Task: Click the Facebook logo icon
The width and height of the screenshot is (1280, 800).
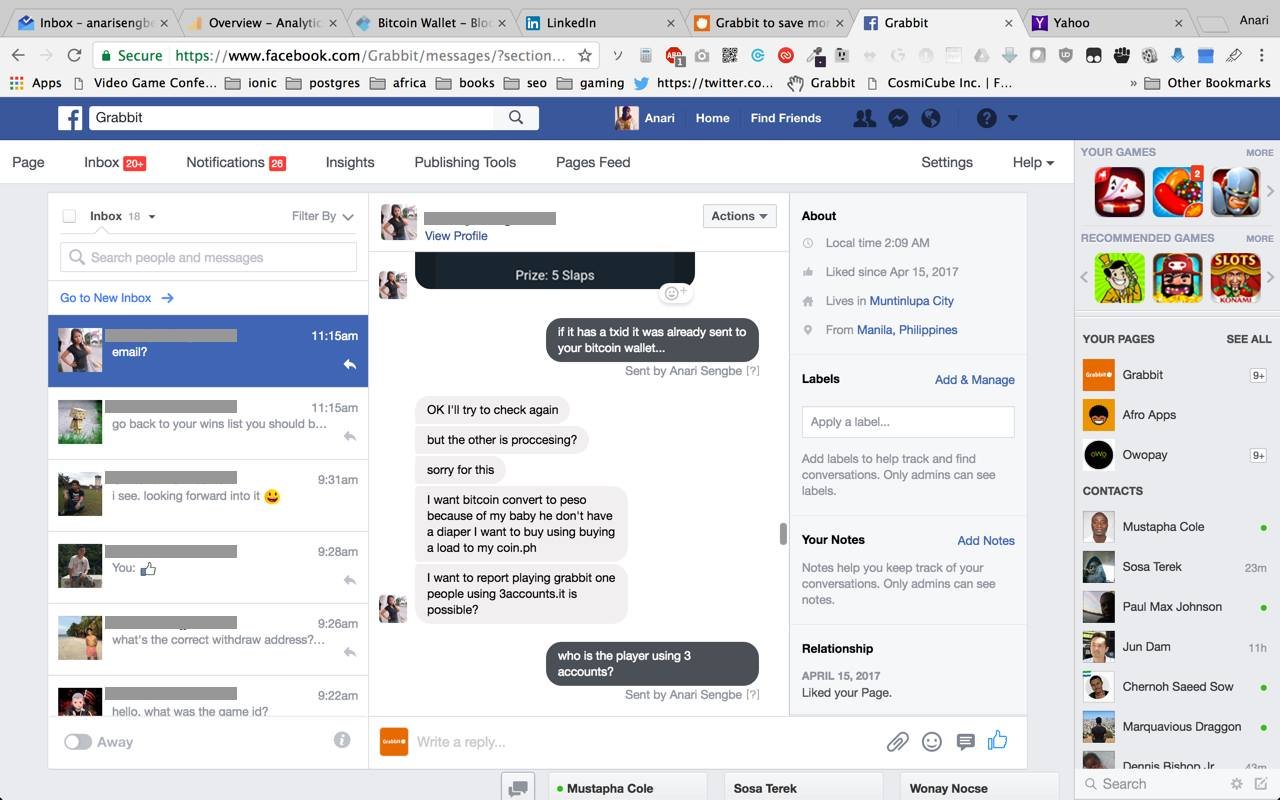Action: 70,118
